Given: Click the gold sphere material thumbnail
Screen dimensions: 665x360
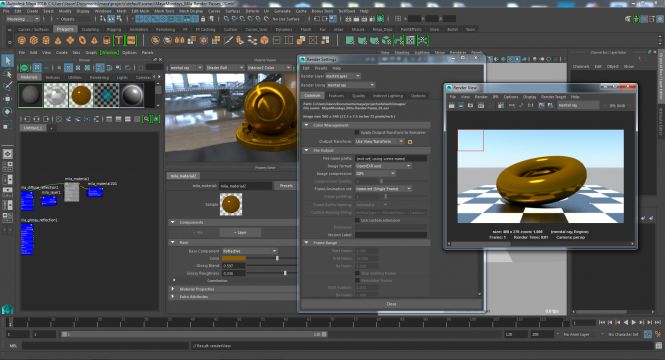Looking at the screenshot, I should tap(81, 95).
